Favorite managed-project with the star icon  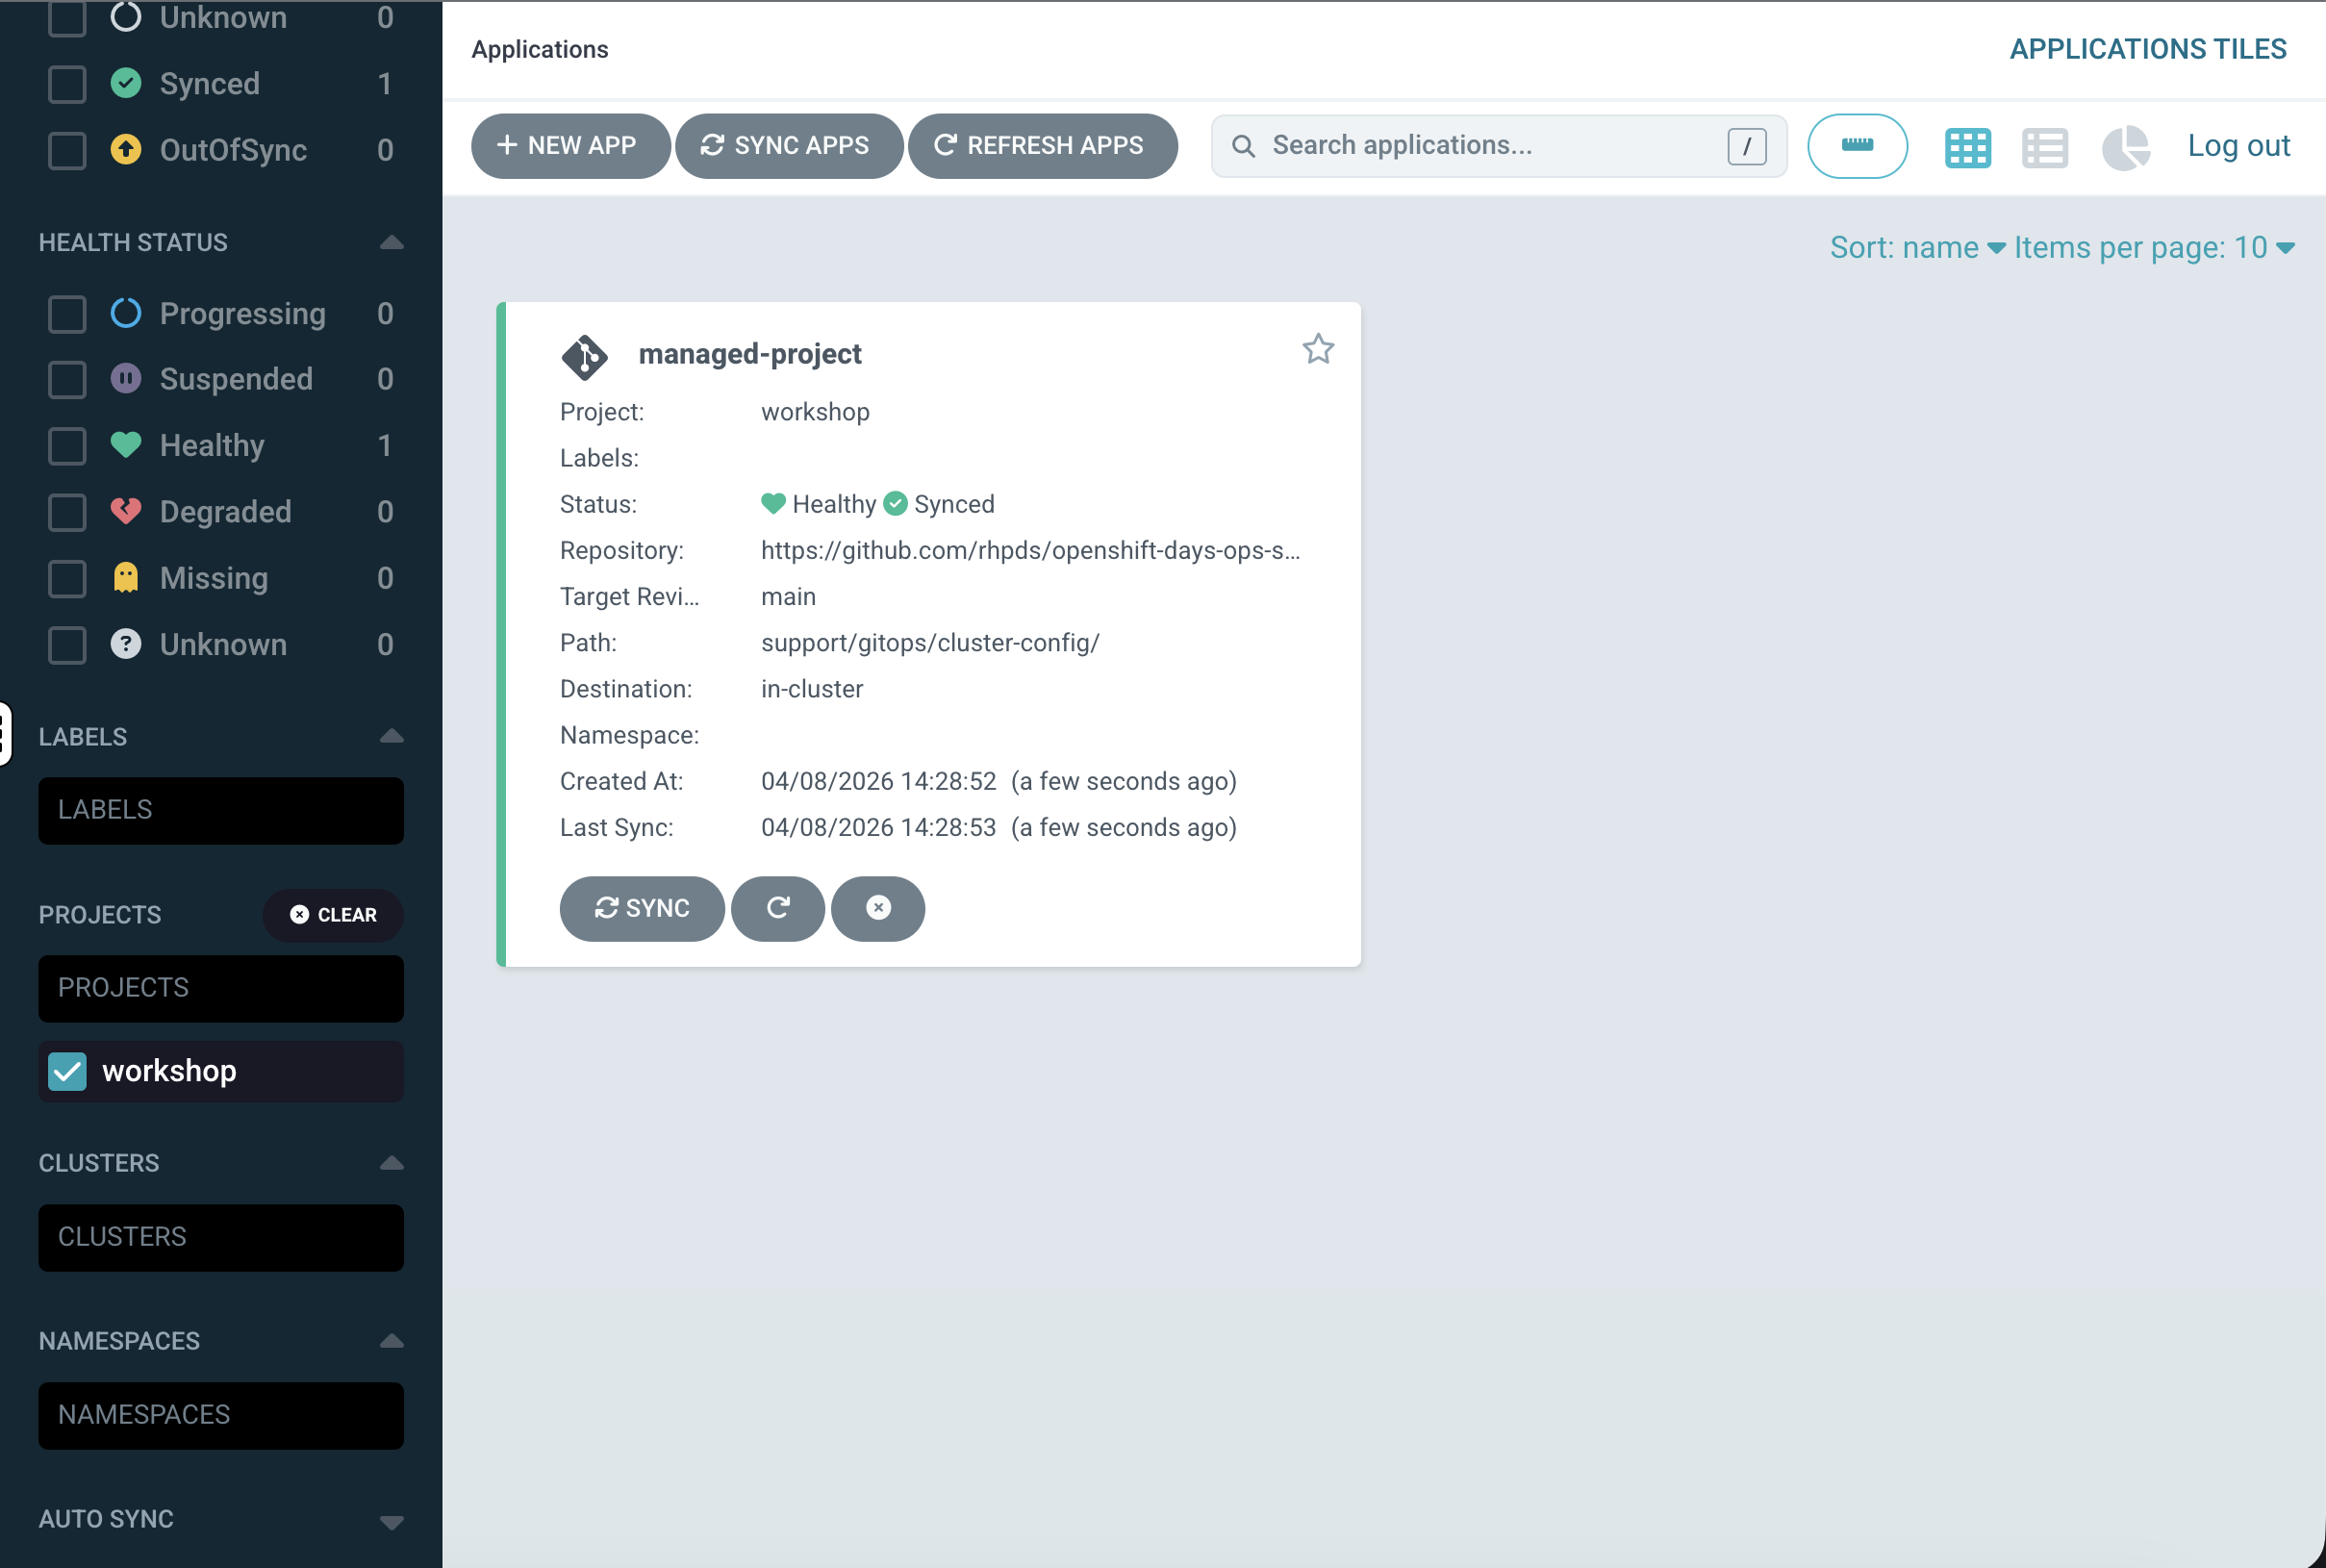click(x=1317, y=349)
